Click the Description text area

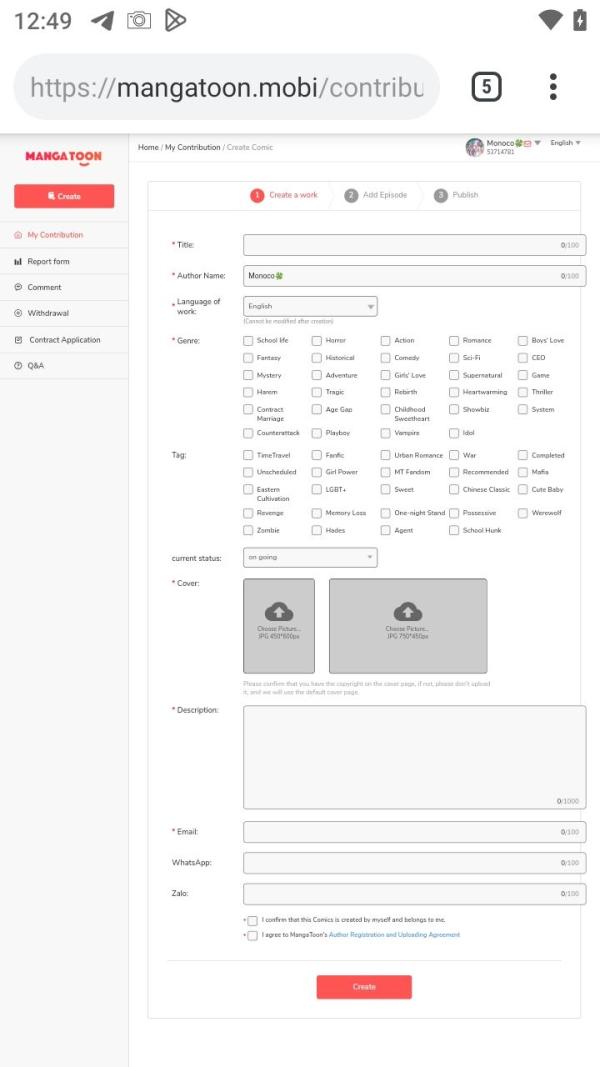coord(414,757)
